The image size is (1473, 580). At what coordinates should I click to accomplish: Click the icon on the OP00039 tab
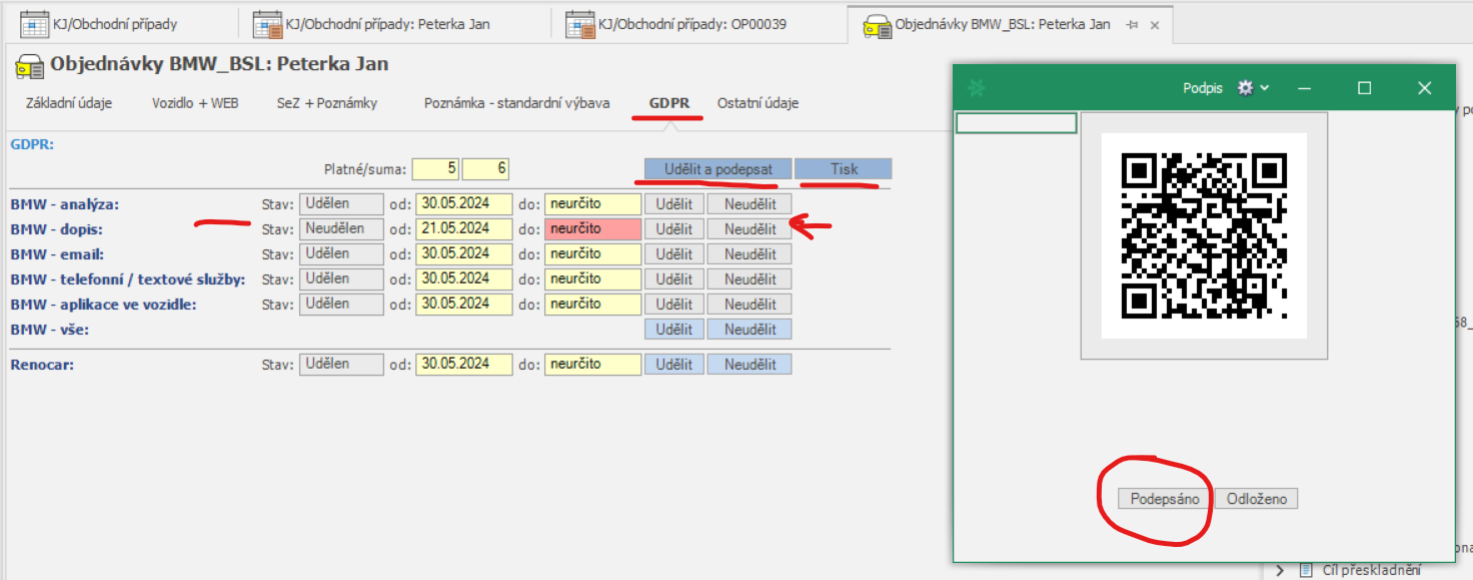tap(579, 24)
